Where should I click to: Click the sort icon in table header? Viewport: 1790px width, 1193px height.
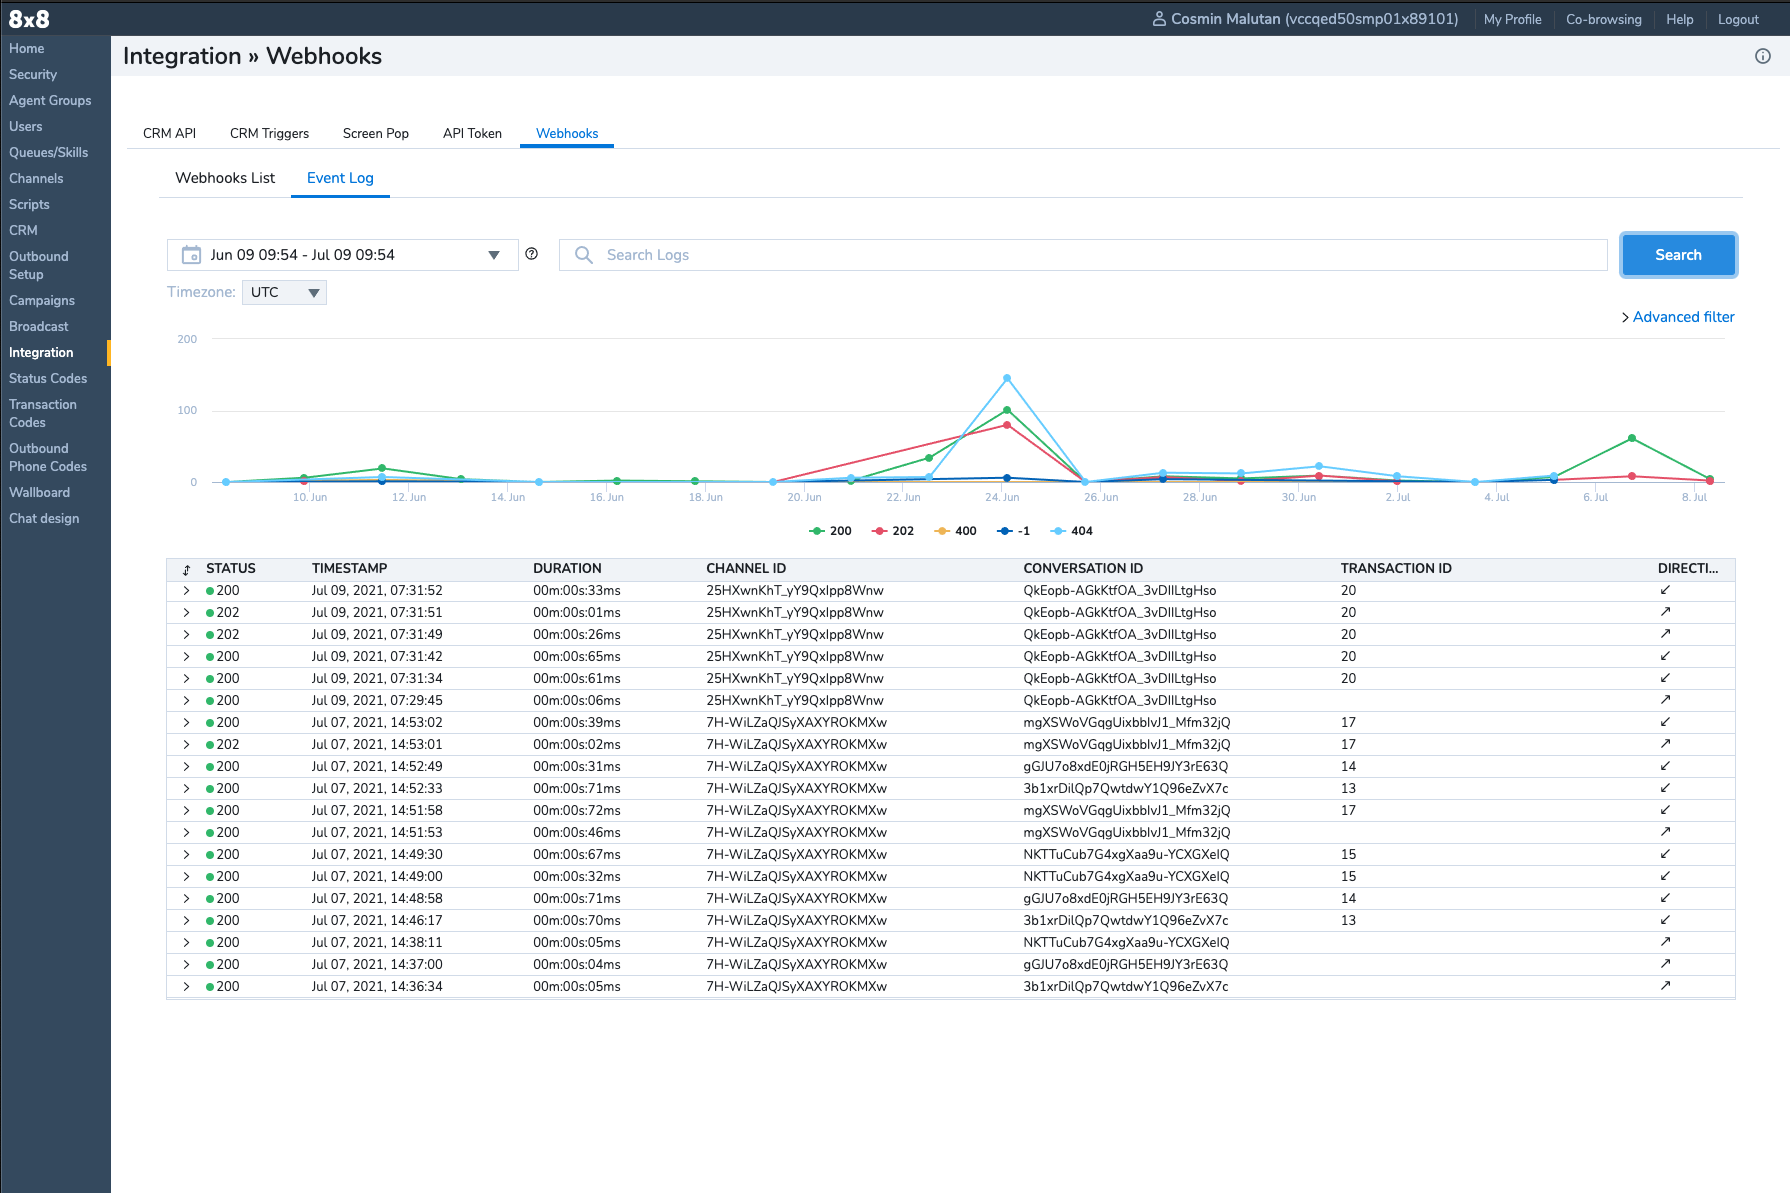186,569
